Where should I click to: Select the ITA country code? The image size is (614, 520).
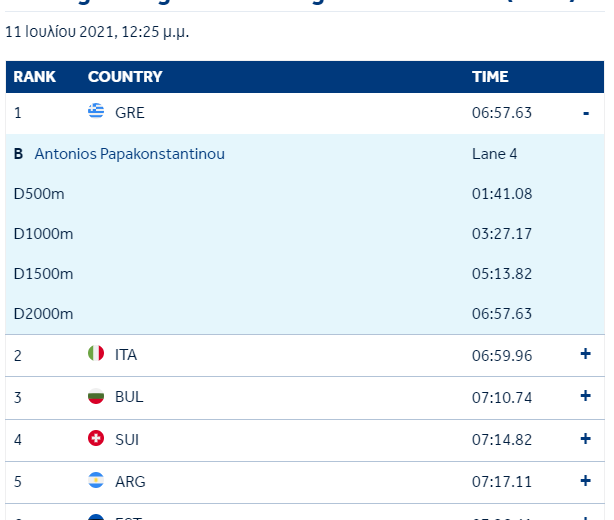[126, 354]
